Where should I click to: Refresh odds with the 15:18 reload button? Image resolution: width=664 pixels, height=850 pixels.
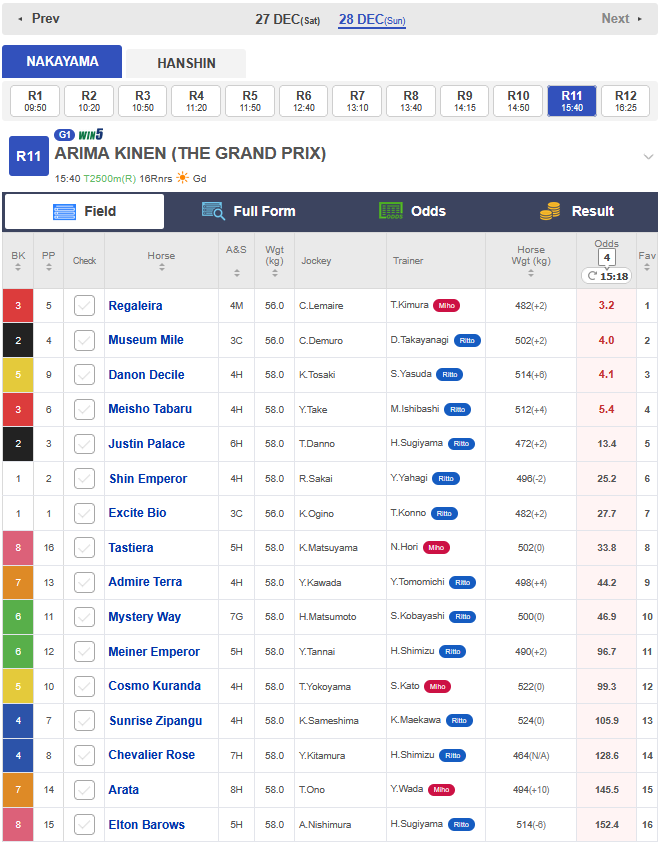click(x=607, y=276)
